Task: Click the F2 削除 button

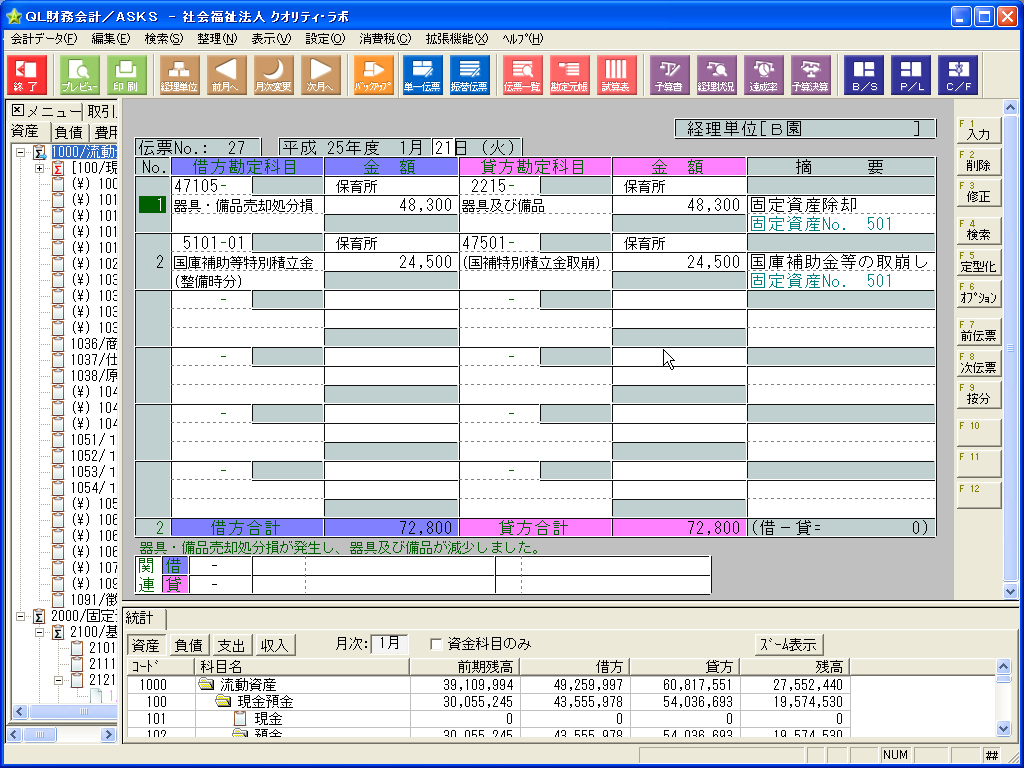Action: [x=978, y=161]
